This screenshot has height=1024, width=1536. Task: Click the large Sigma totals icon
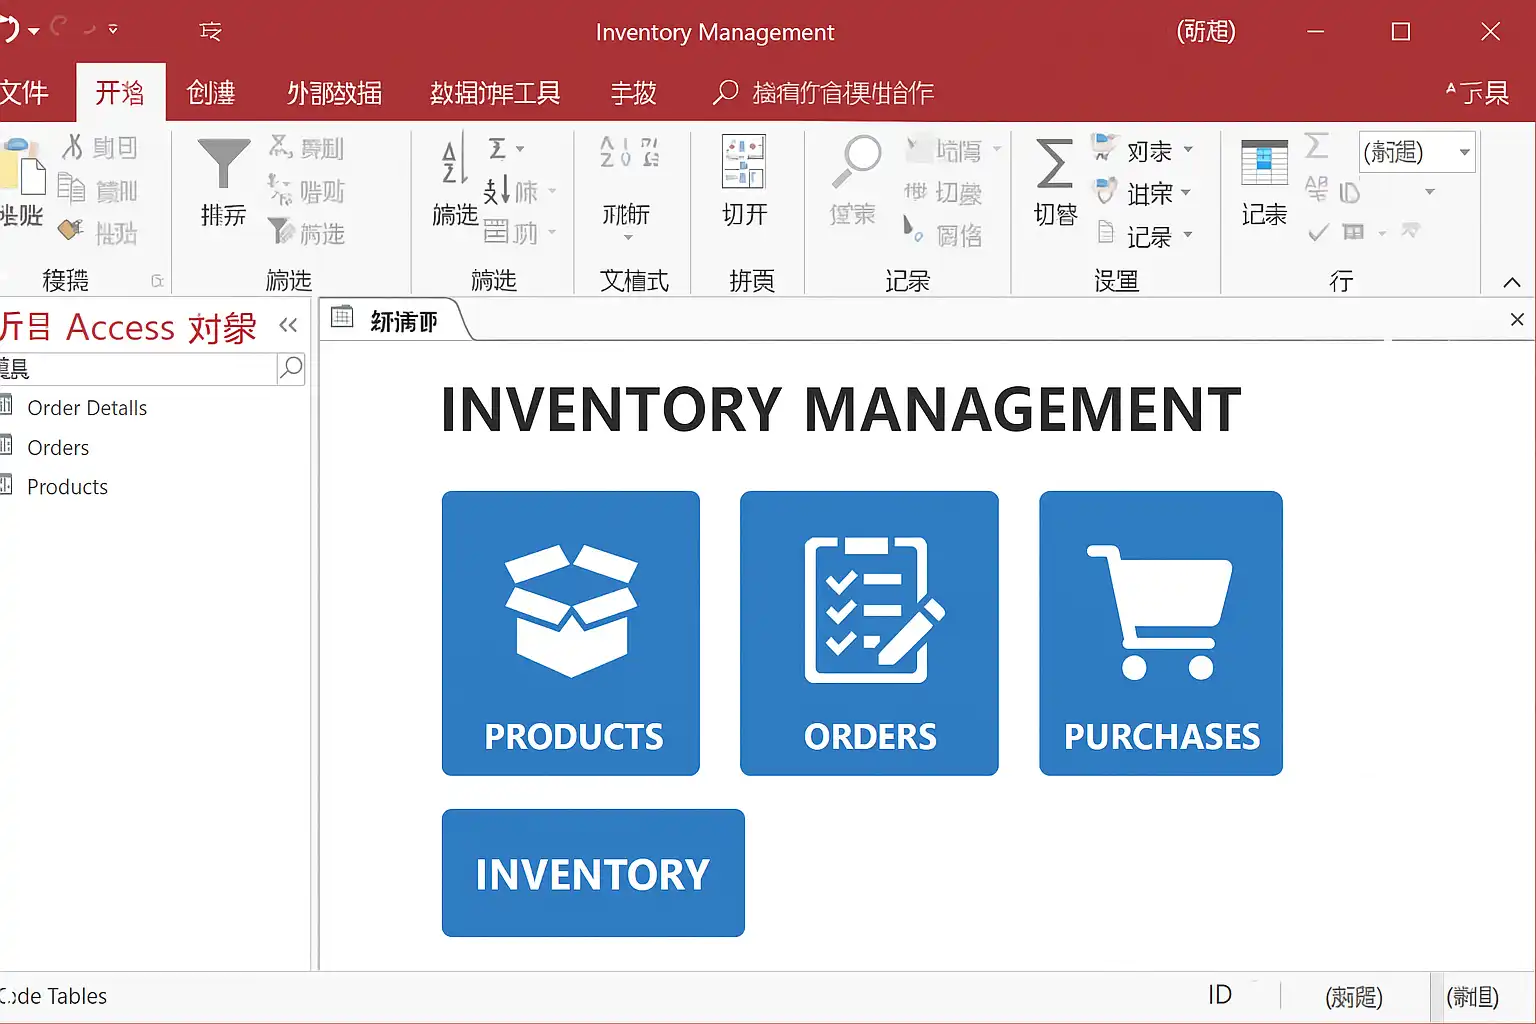tap(1054, 164)
